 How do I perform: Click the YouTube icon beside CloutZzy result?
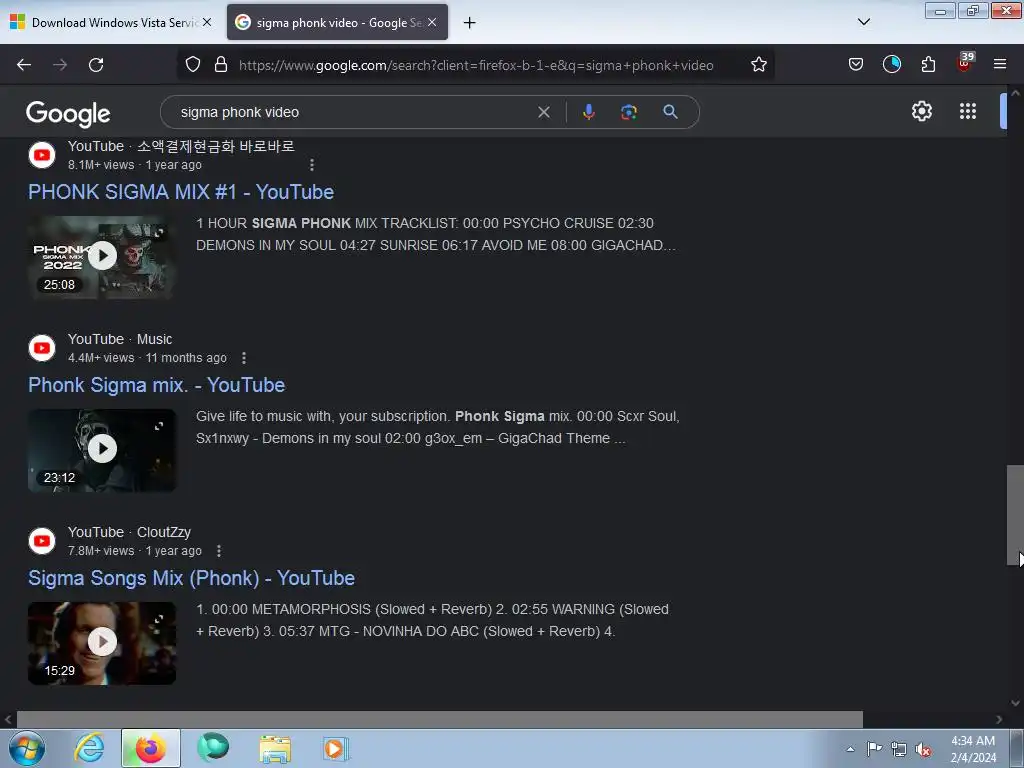[42, 541]
